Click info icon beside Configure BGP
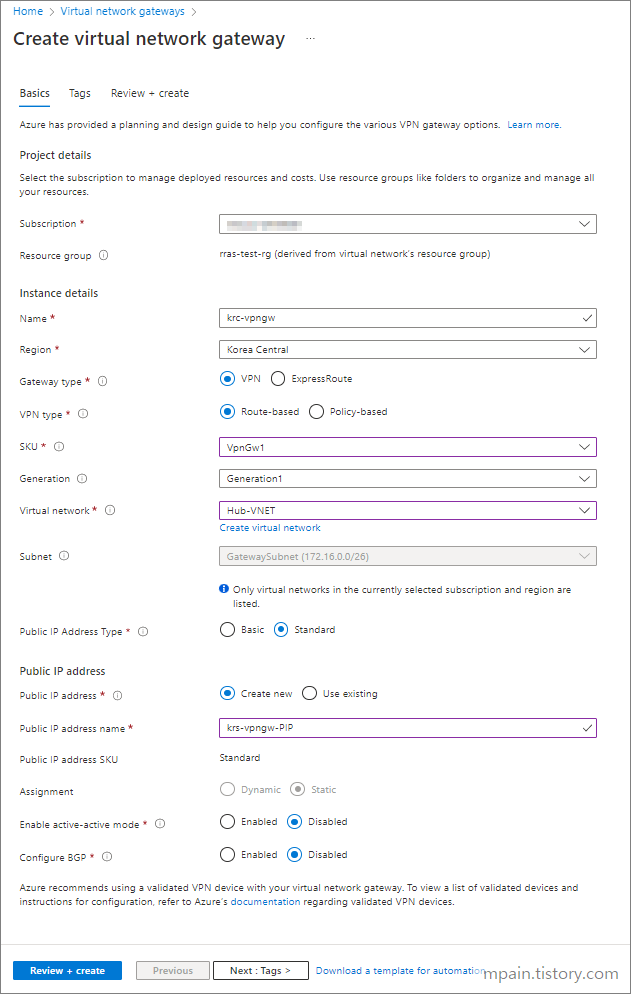 [x=107, y=856]
